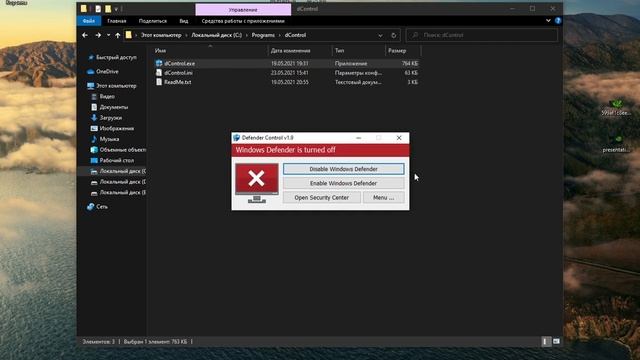Click Локальный диск (C:) breadcrumb
The height and width of the screenshot is (360, 640).
pos(216,35)
